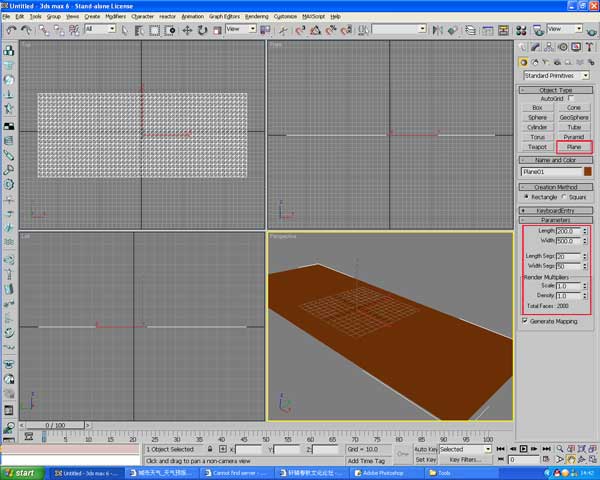Open the Modifiers menu

[x=115, y=17]
